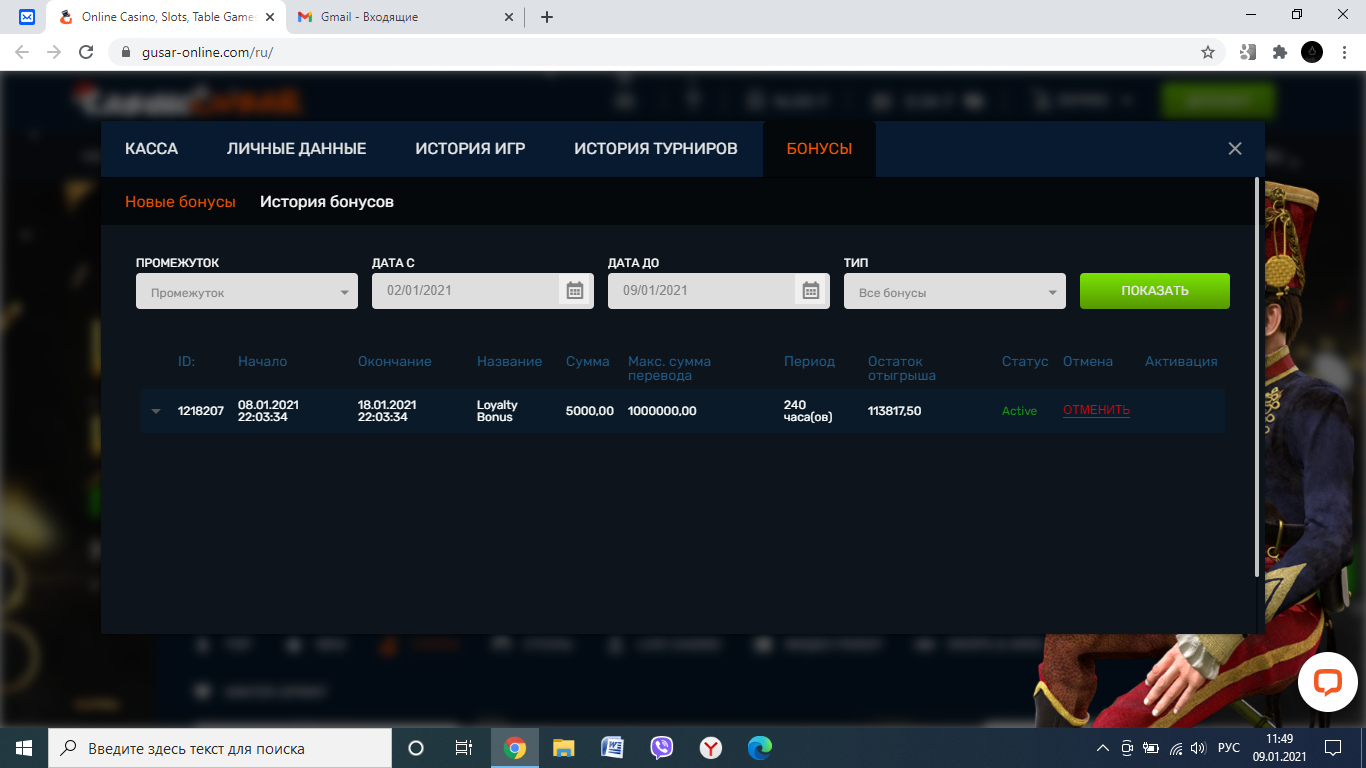Open the История бонусов section
Image resolution: width=1366 pixels, height=768 pixels.
(327, 202)
